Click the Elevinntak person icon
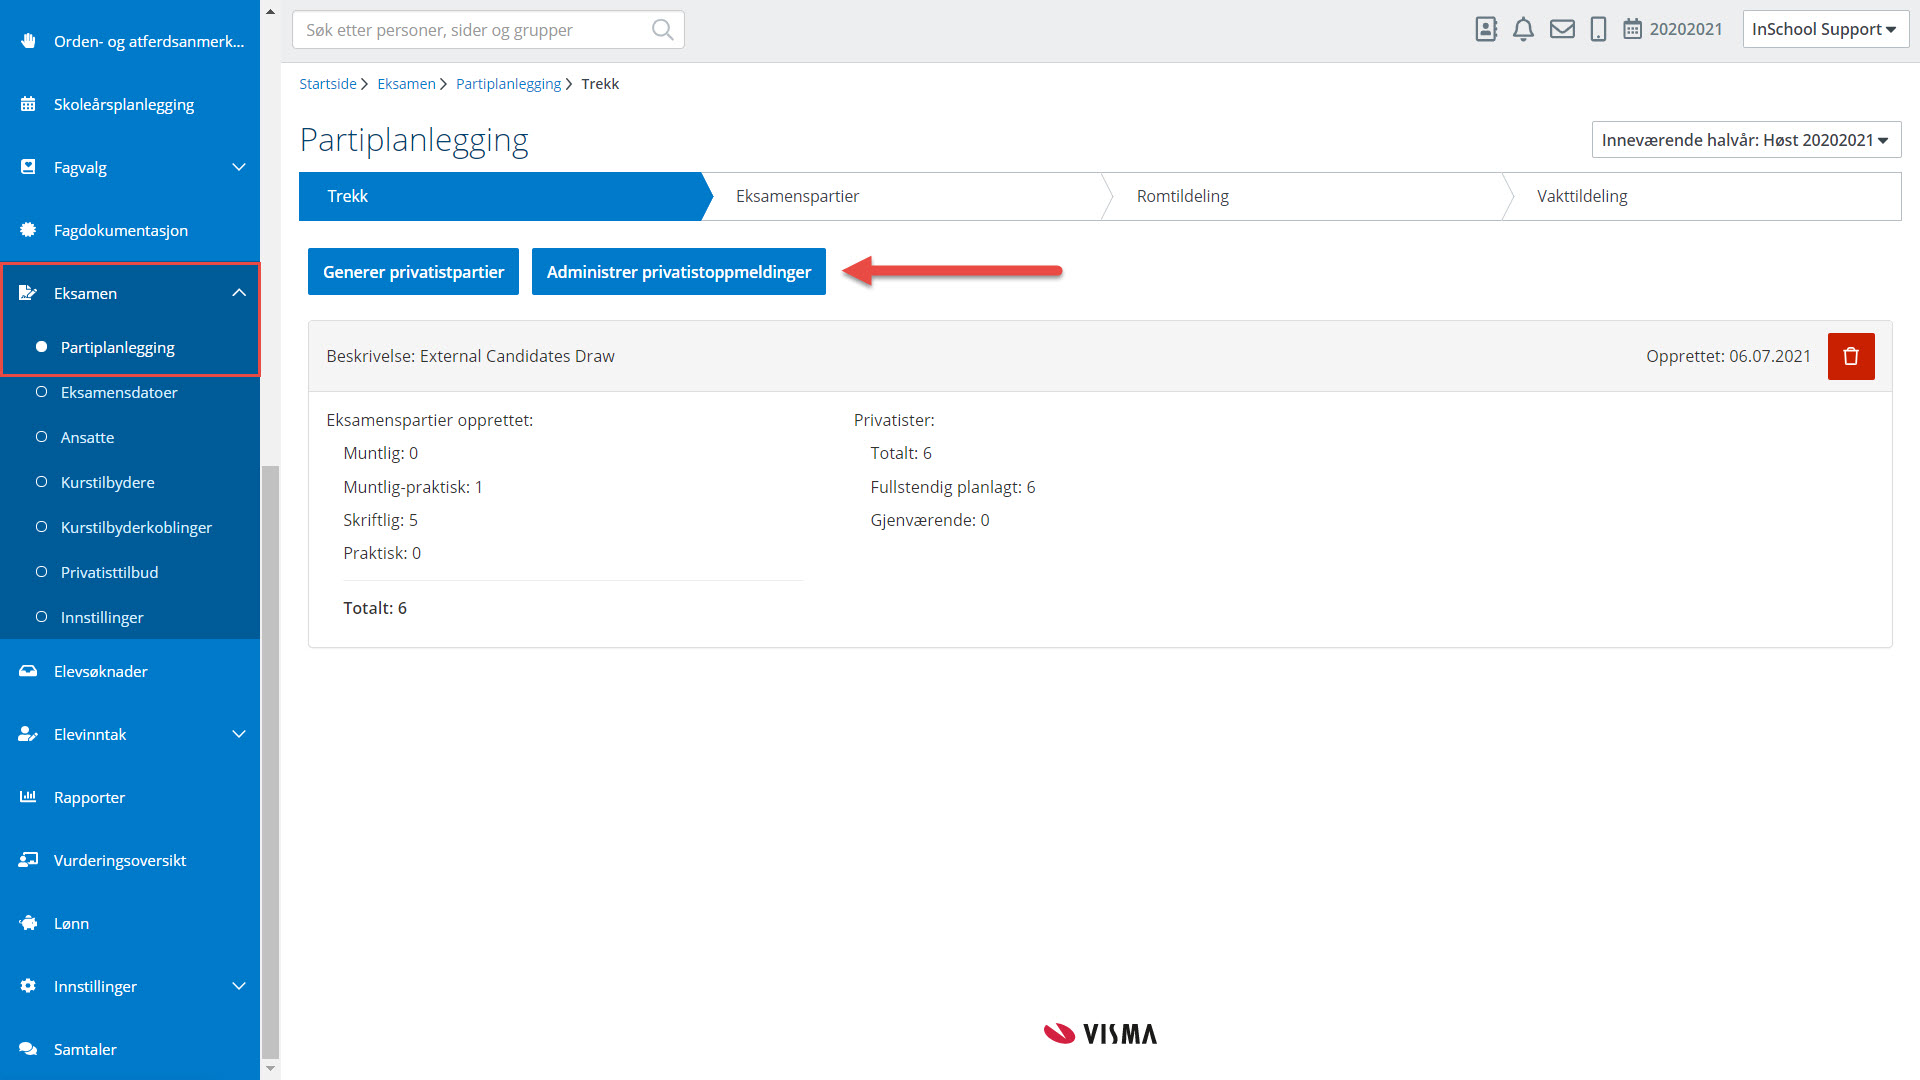Image resolution: width=1920 pixels, height=1080 pixels. pos(28,734)
